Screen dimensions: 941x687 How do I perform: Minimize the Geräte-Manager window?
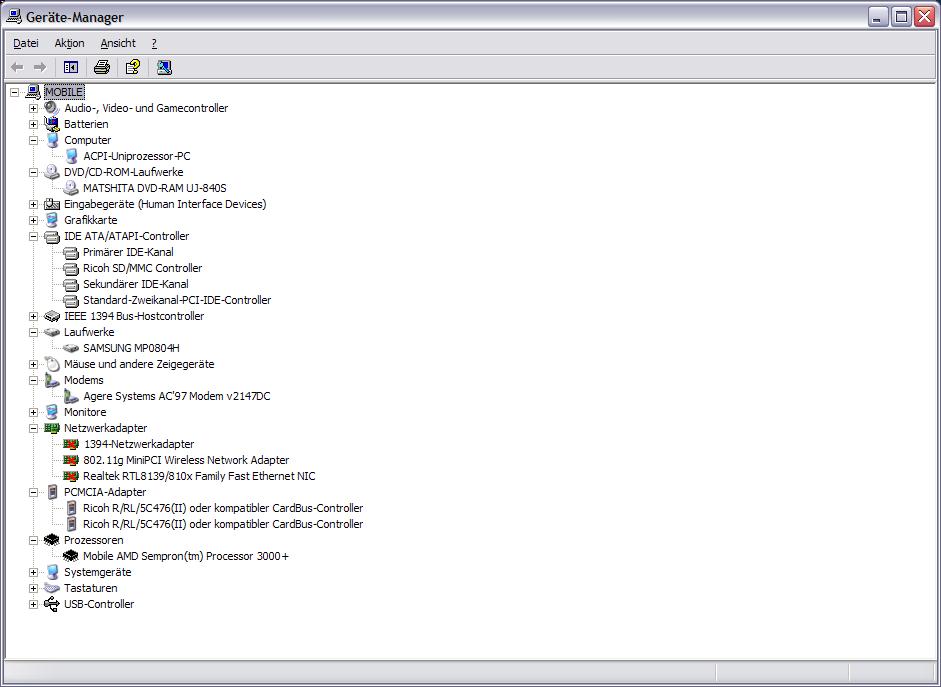coord(878,17)
